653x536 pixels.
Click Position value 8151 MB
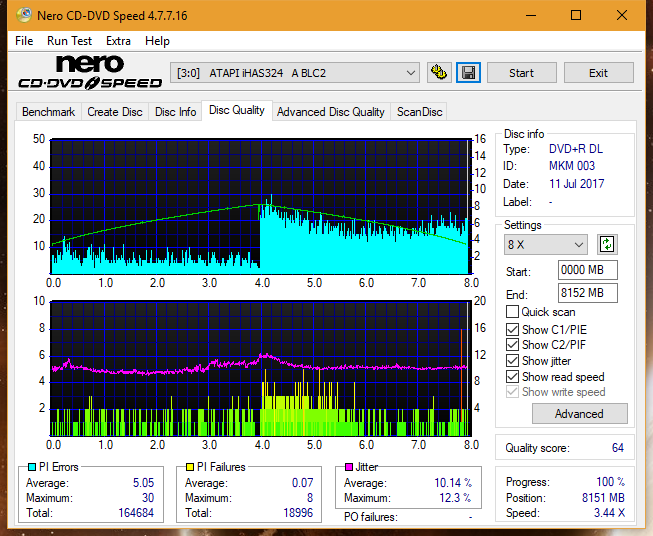coord(603,498)
